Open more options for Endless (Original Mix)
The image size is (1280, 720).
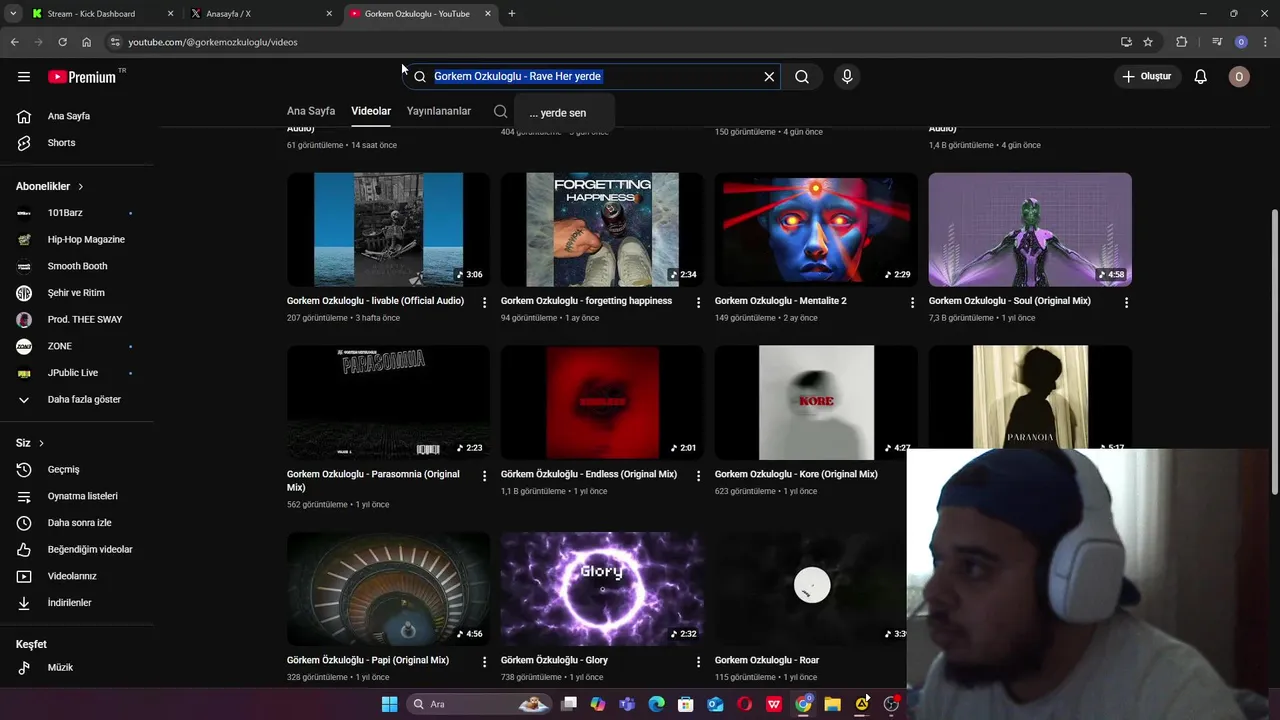tap(698, 476)
